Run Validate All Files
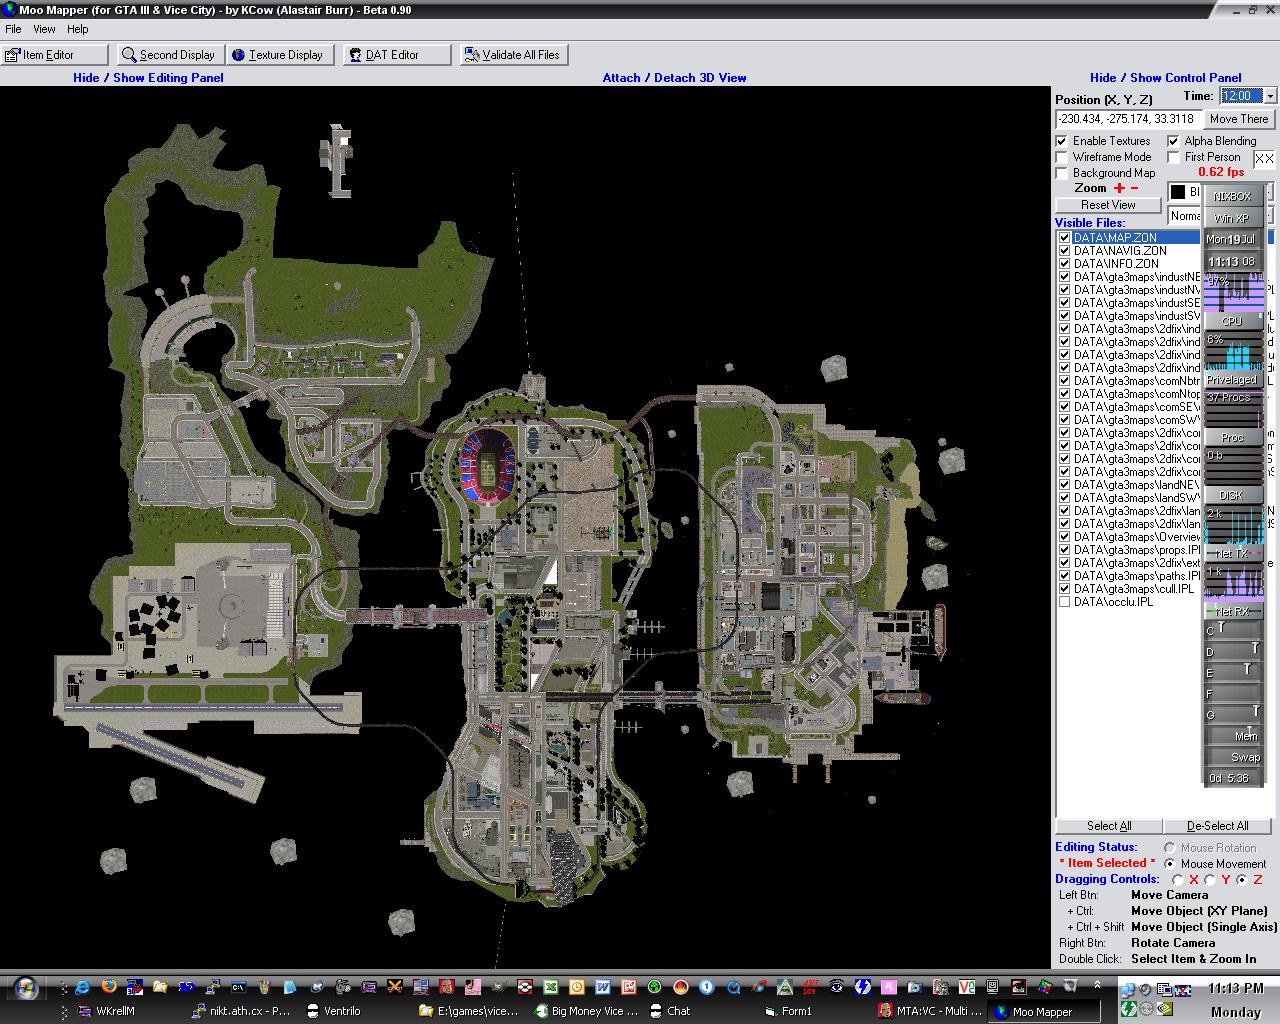The width and height of the screenshot is (1280, 1024). [513, 55]
